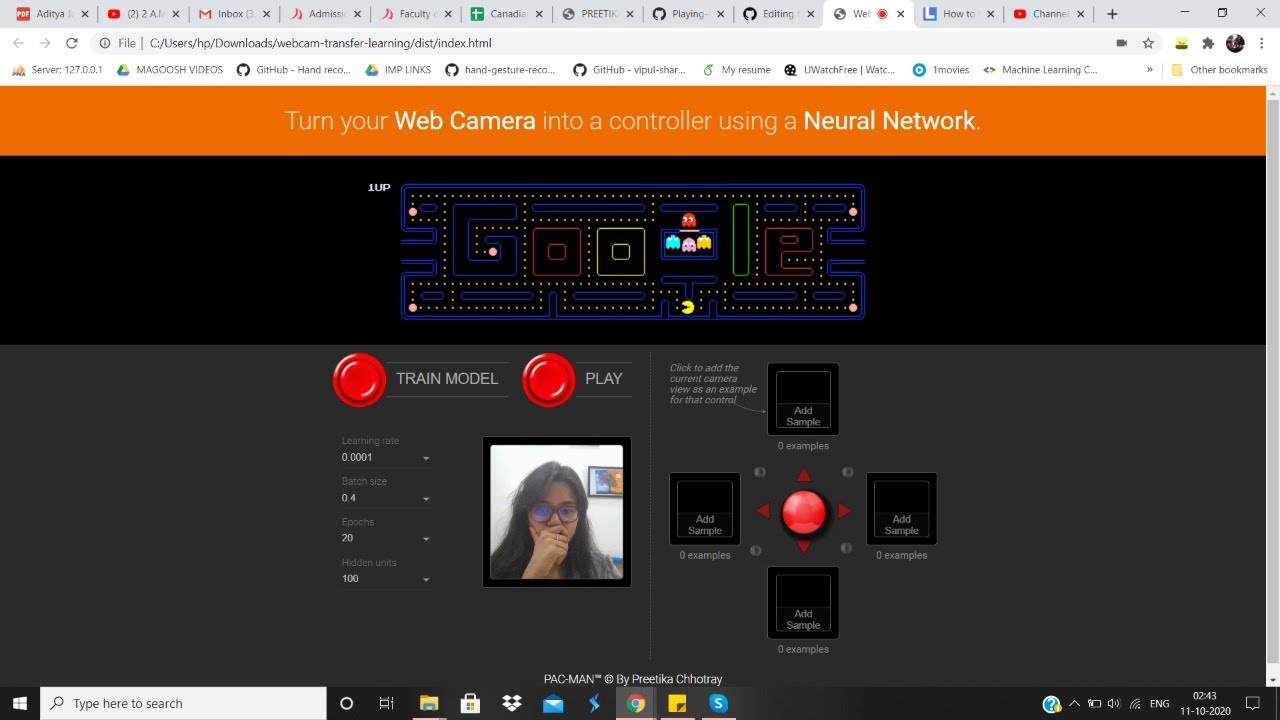Expand the hidden bookmarks chevron
Image resolution: width=1280 pixels, height=720 pixels.
1149,70
